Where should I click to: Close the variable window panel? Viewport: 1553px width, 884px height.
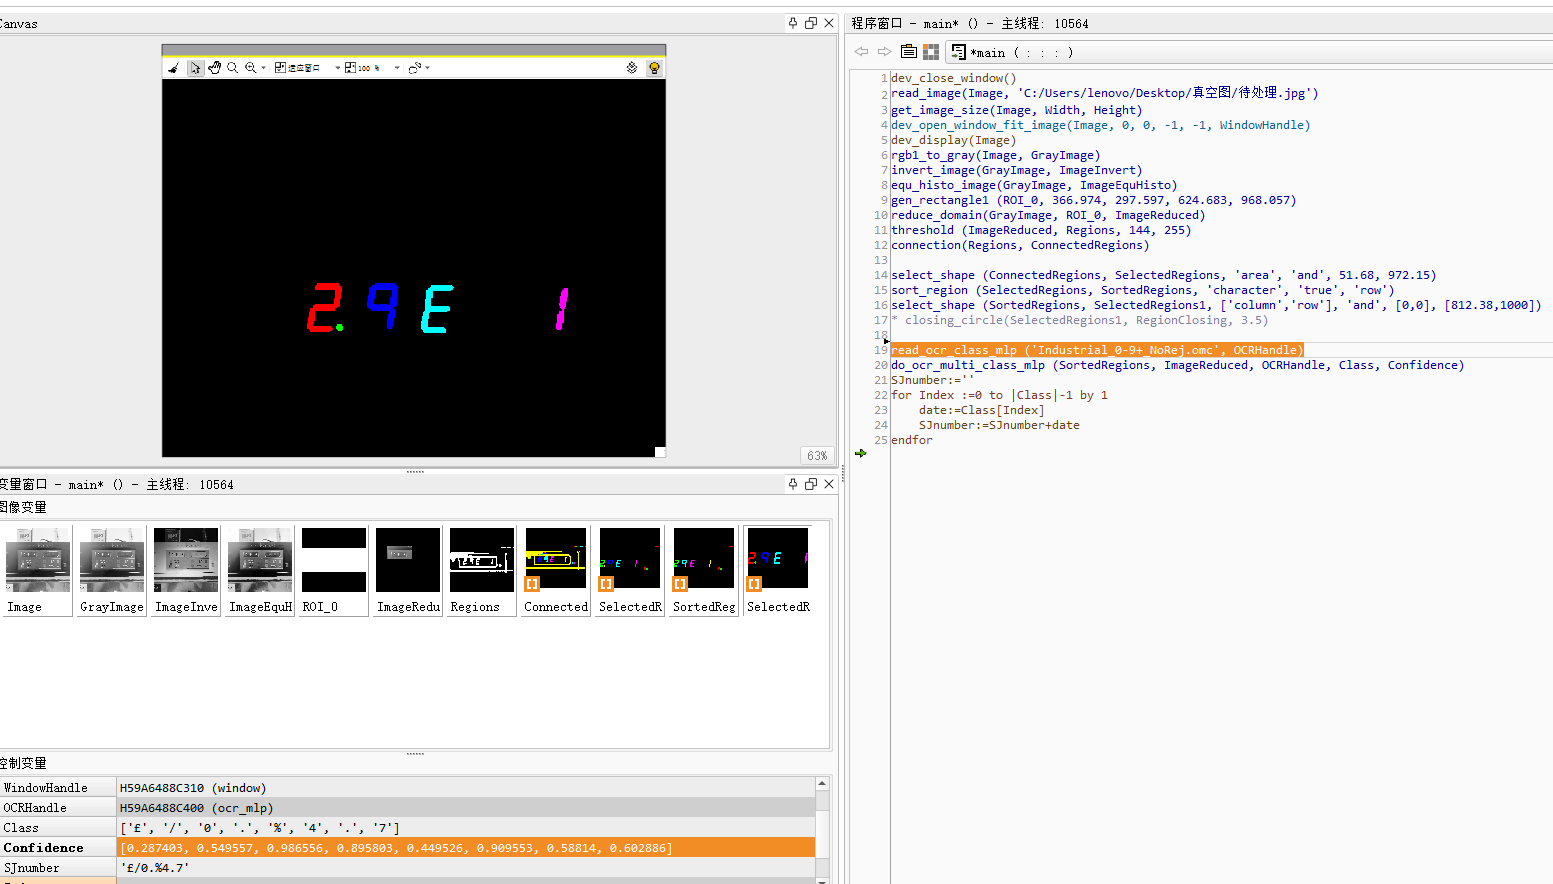(x=829, y=484)
